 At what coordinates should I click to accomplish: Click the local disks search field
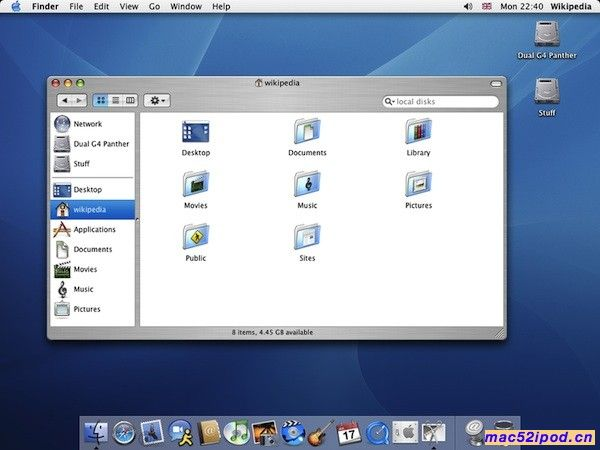(x=441, y=101)
